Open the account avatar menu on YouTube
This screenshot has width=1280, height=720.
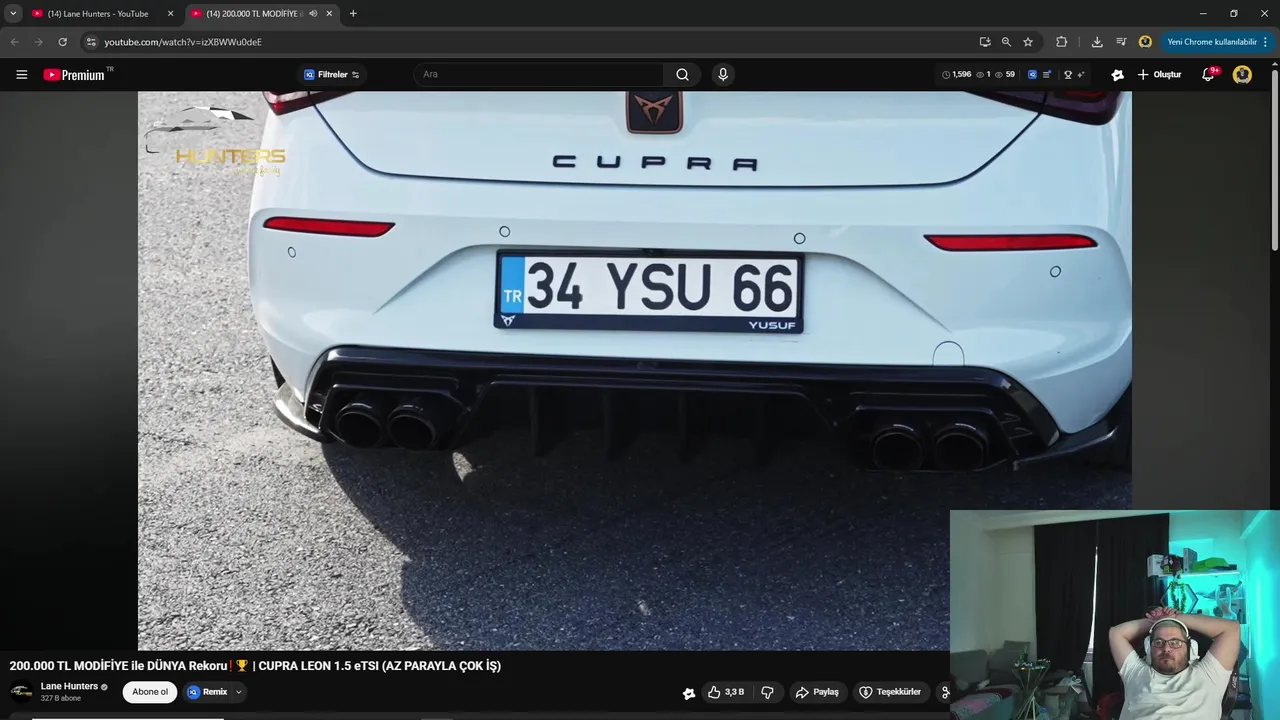[1242, 74]
